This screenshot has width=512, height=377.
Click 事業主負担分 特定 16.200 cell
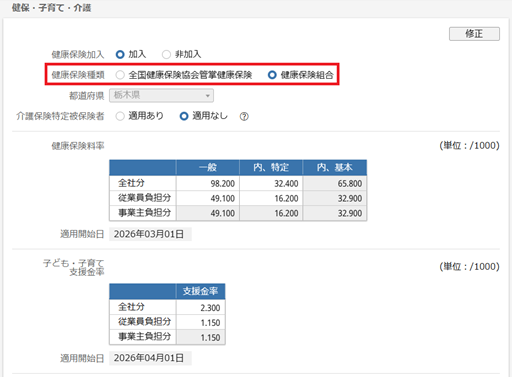click(x=271, y=213)
